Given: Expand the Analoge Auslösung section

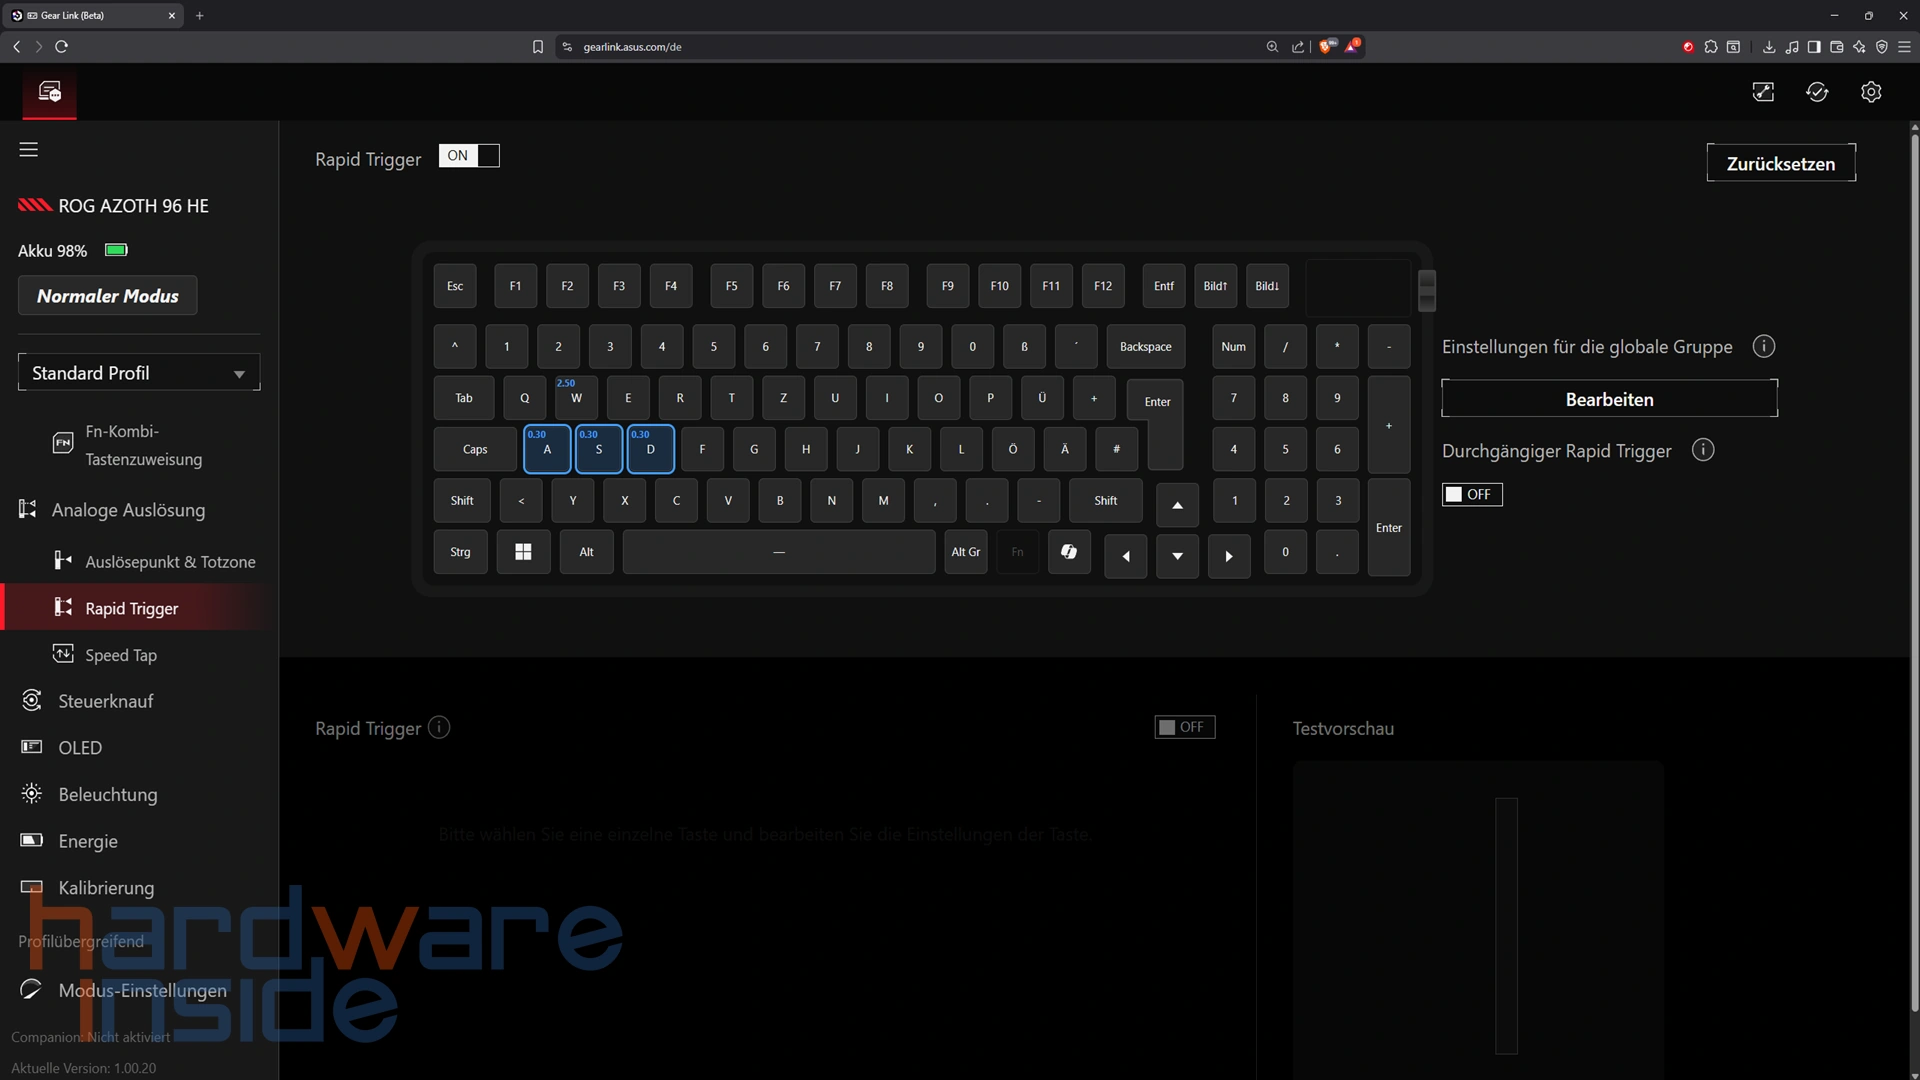Looking at the screenshot, I should [x=128, y=510].
